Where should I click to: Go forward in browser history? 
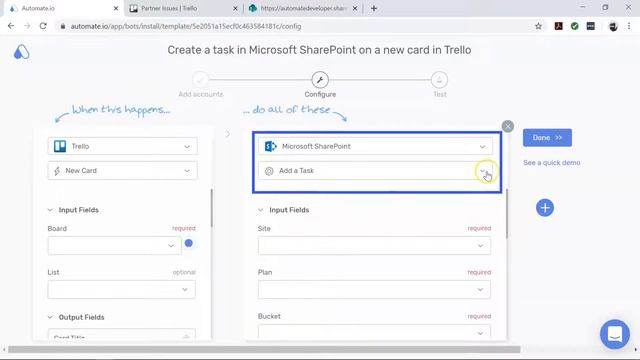point(27,26)
